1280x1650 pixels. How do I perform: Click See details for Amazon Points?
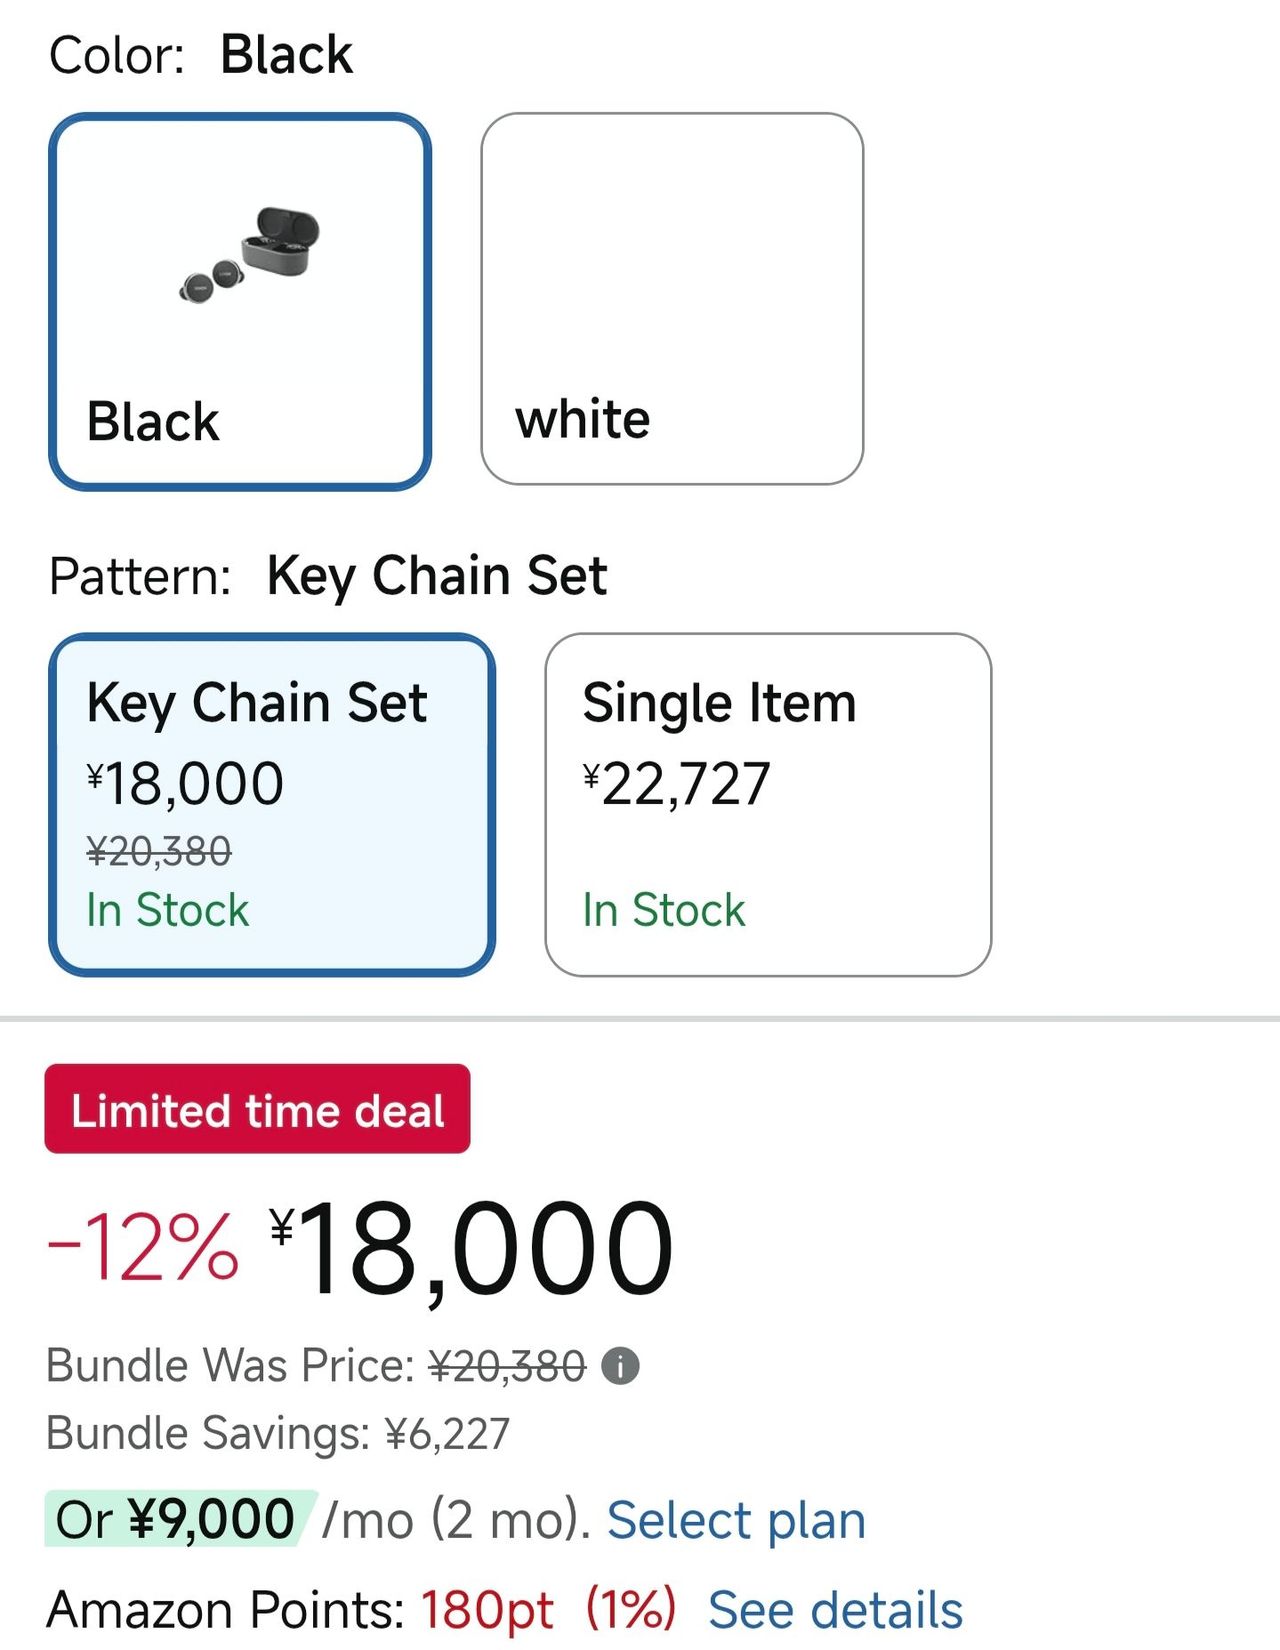[835, 1610]
